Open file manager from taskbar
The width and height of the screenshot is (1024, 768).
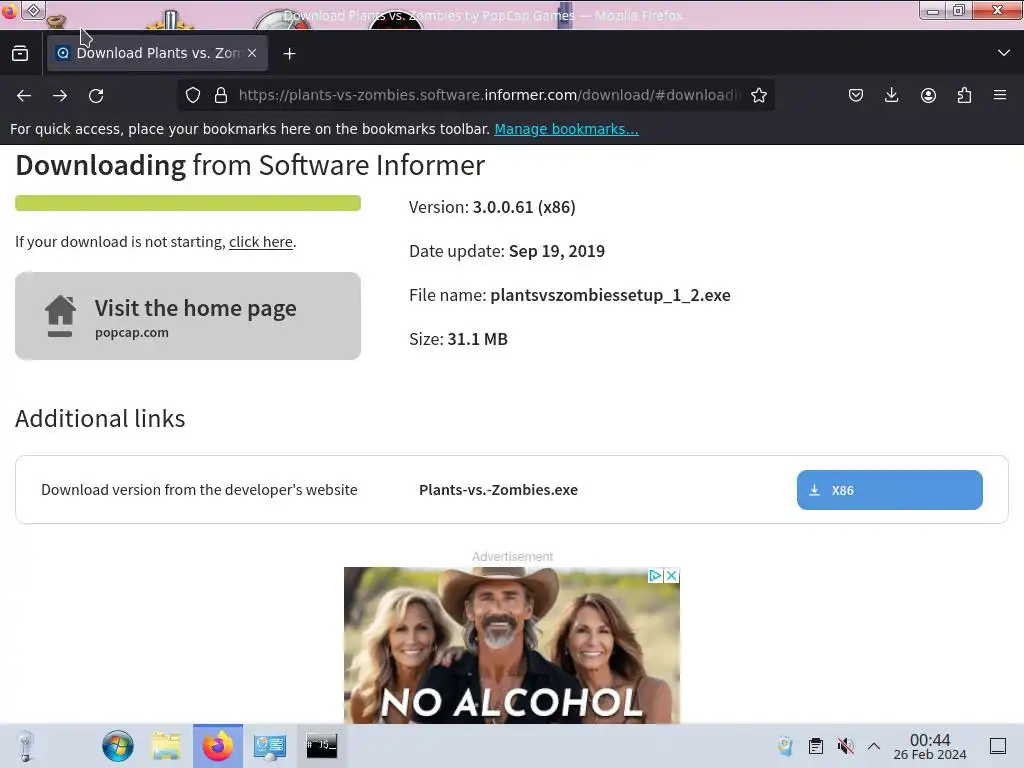pos(167,746)
